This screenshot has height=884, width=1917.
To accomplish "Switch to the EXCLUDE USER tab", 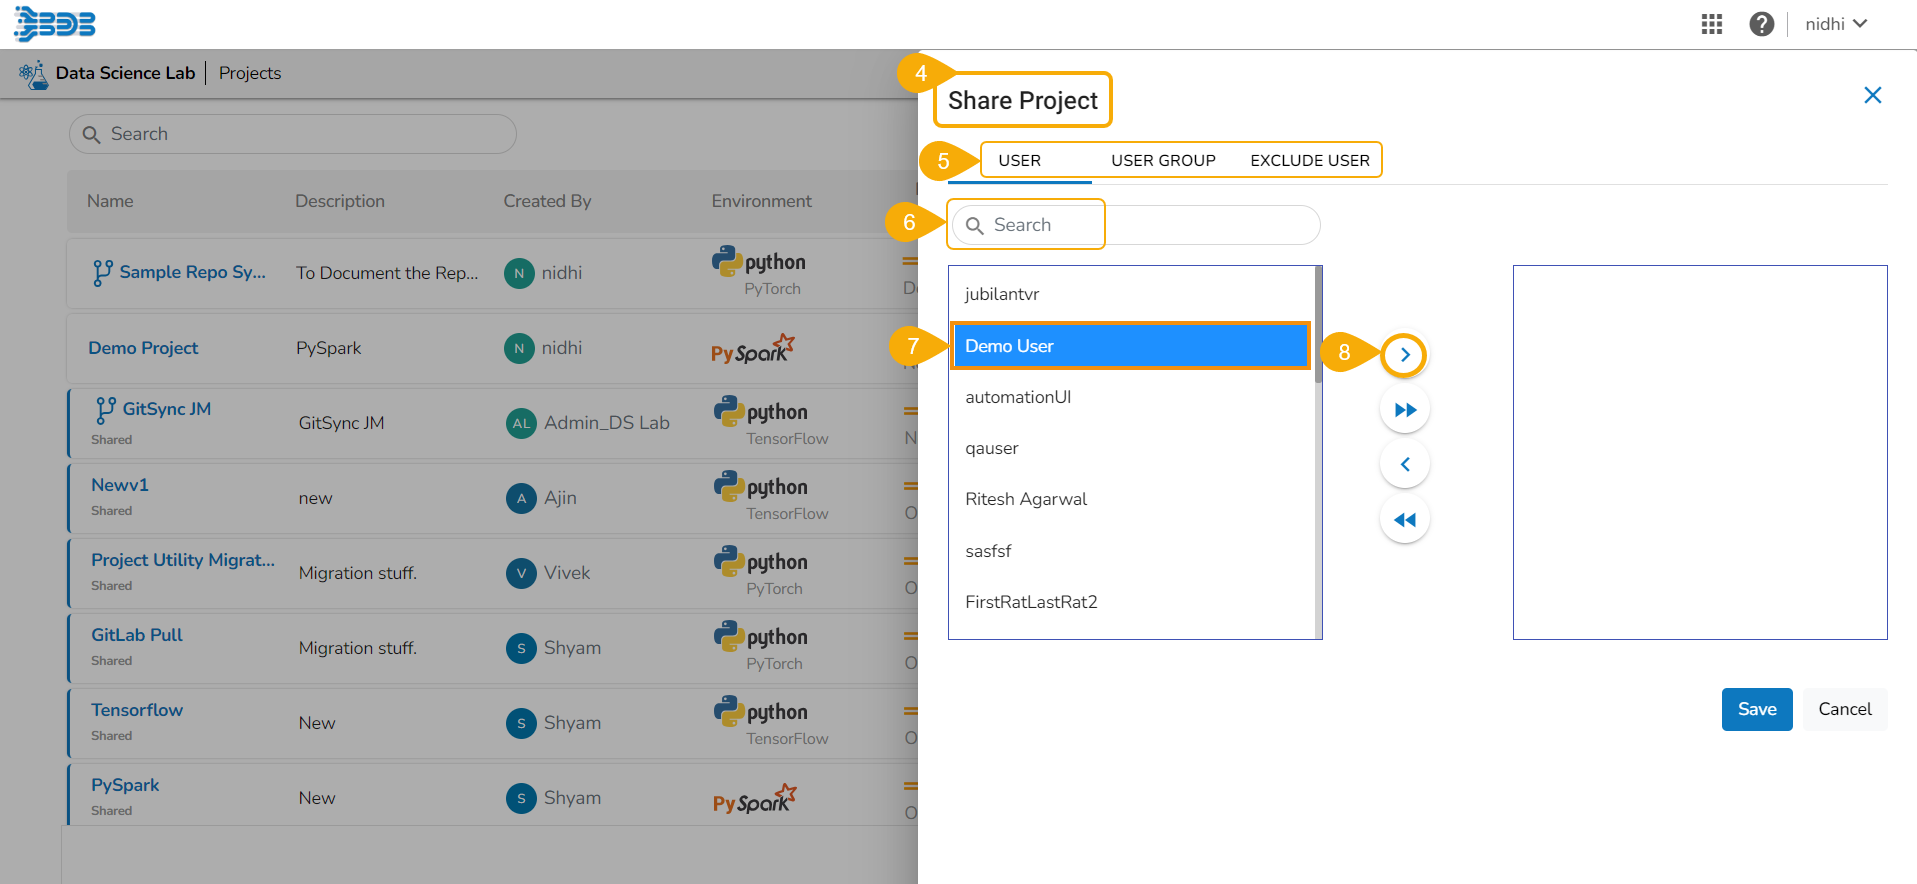I will click(1309, 161).
